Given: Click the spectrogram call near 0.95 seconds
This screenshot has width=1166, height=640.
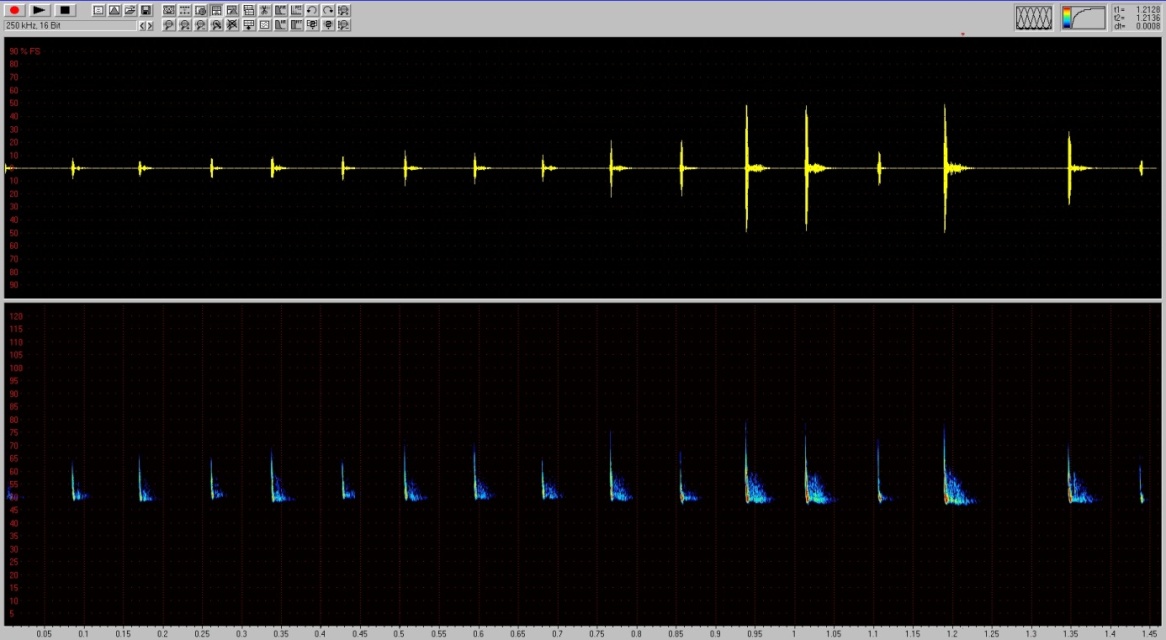Looking at the screenshot, I should click(x=747, y=485).
